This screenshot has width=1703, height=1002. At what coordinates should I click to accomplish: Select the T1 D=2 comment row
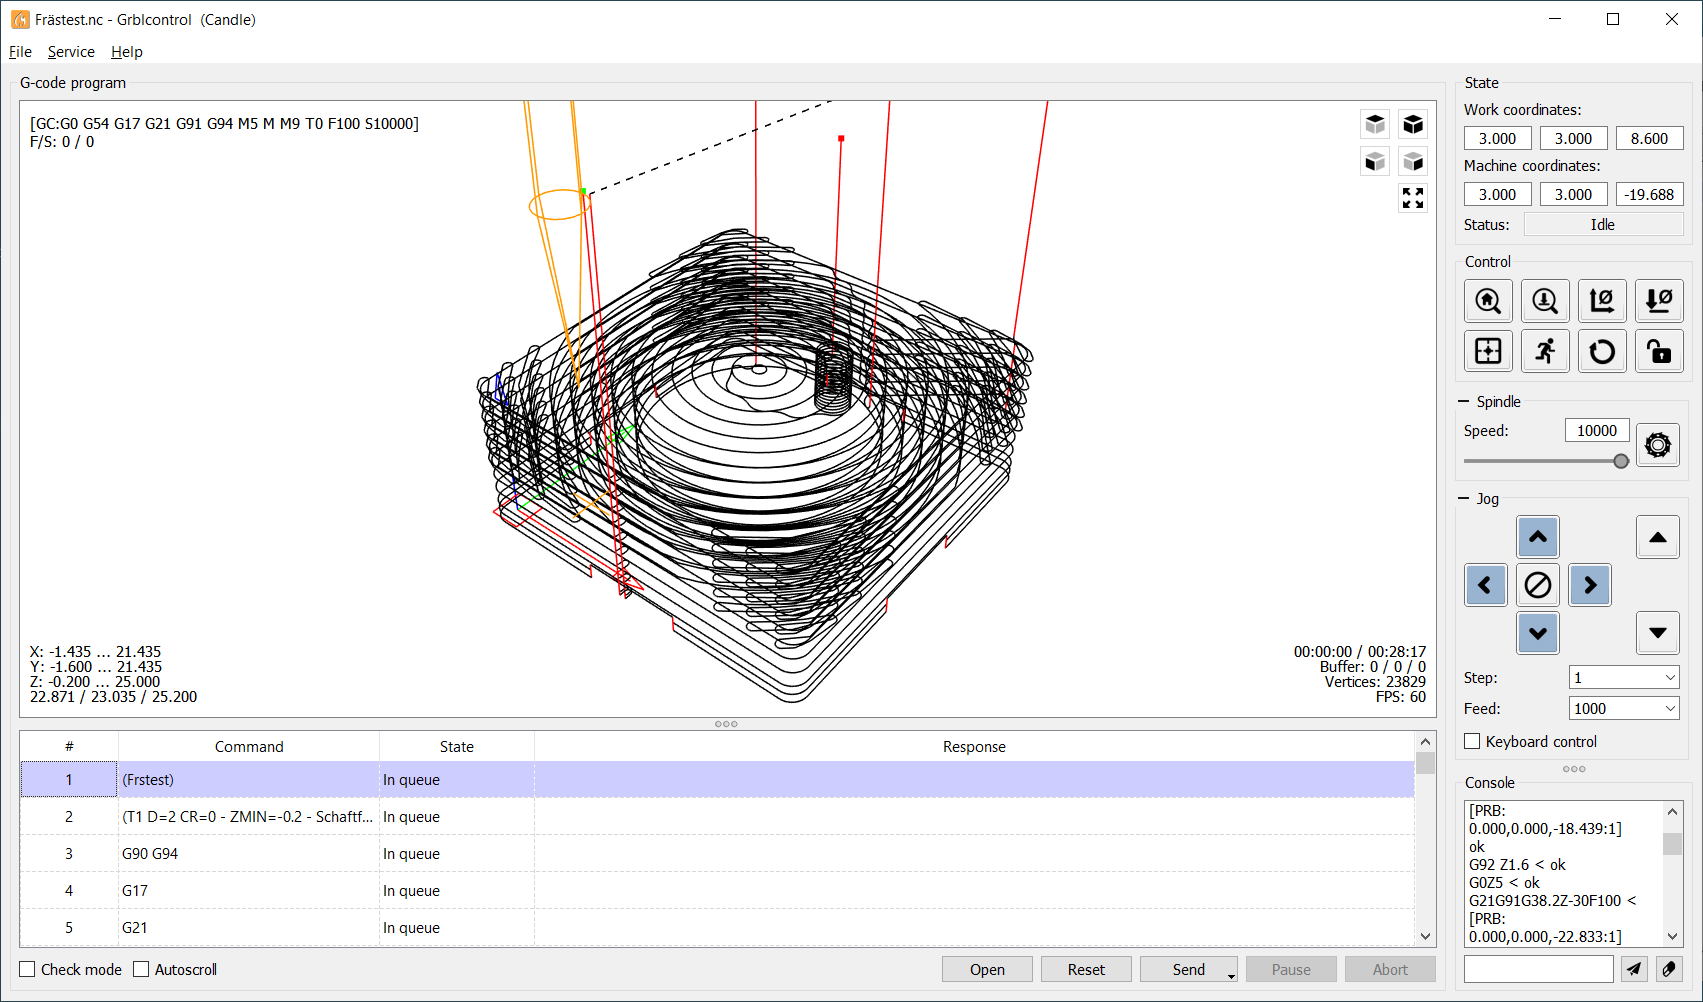pos(717,817)
